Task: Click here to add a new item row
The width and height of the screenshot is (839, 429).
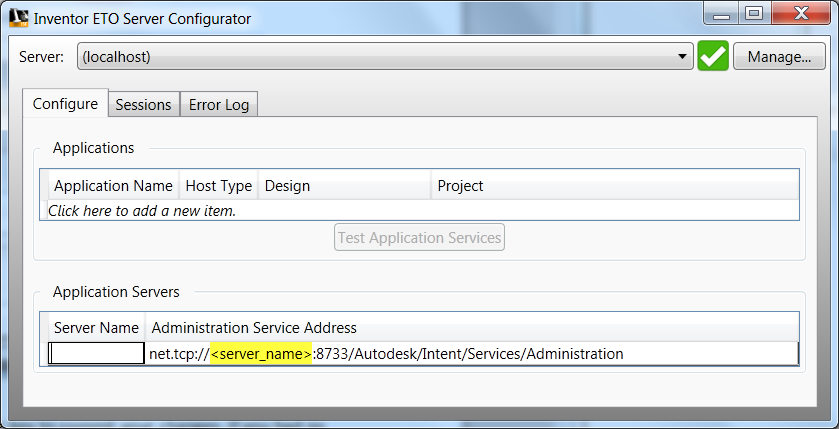Action: (x=142, y=211)
